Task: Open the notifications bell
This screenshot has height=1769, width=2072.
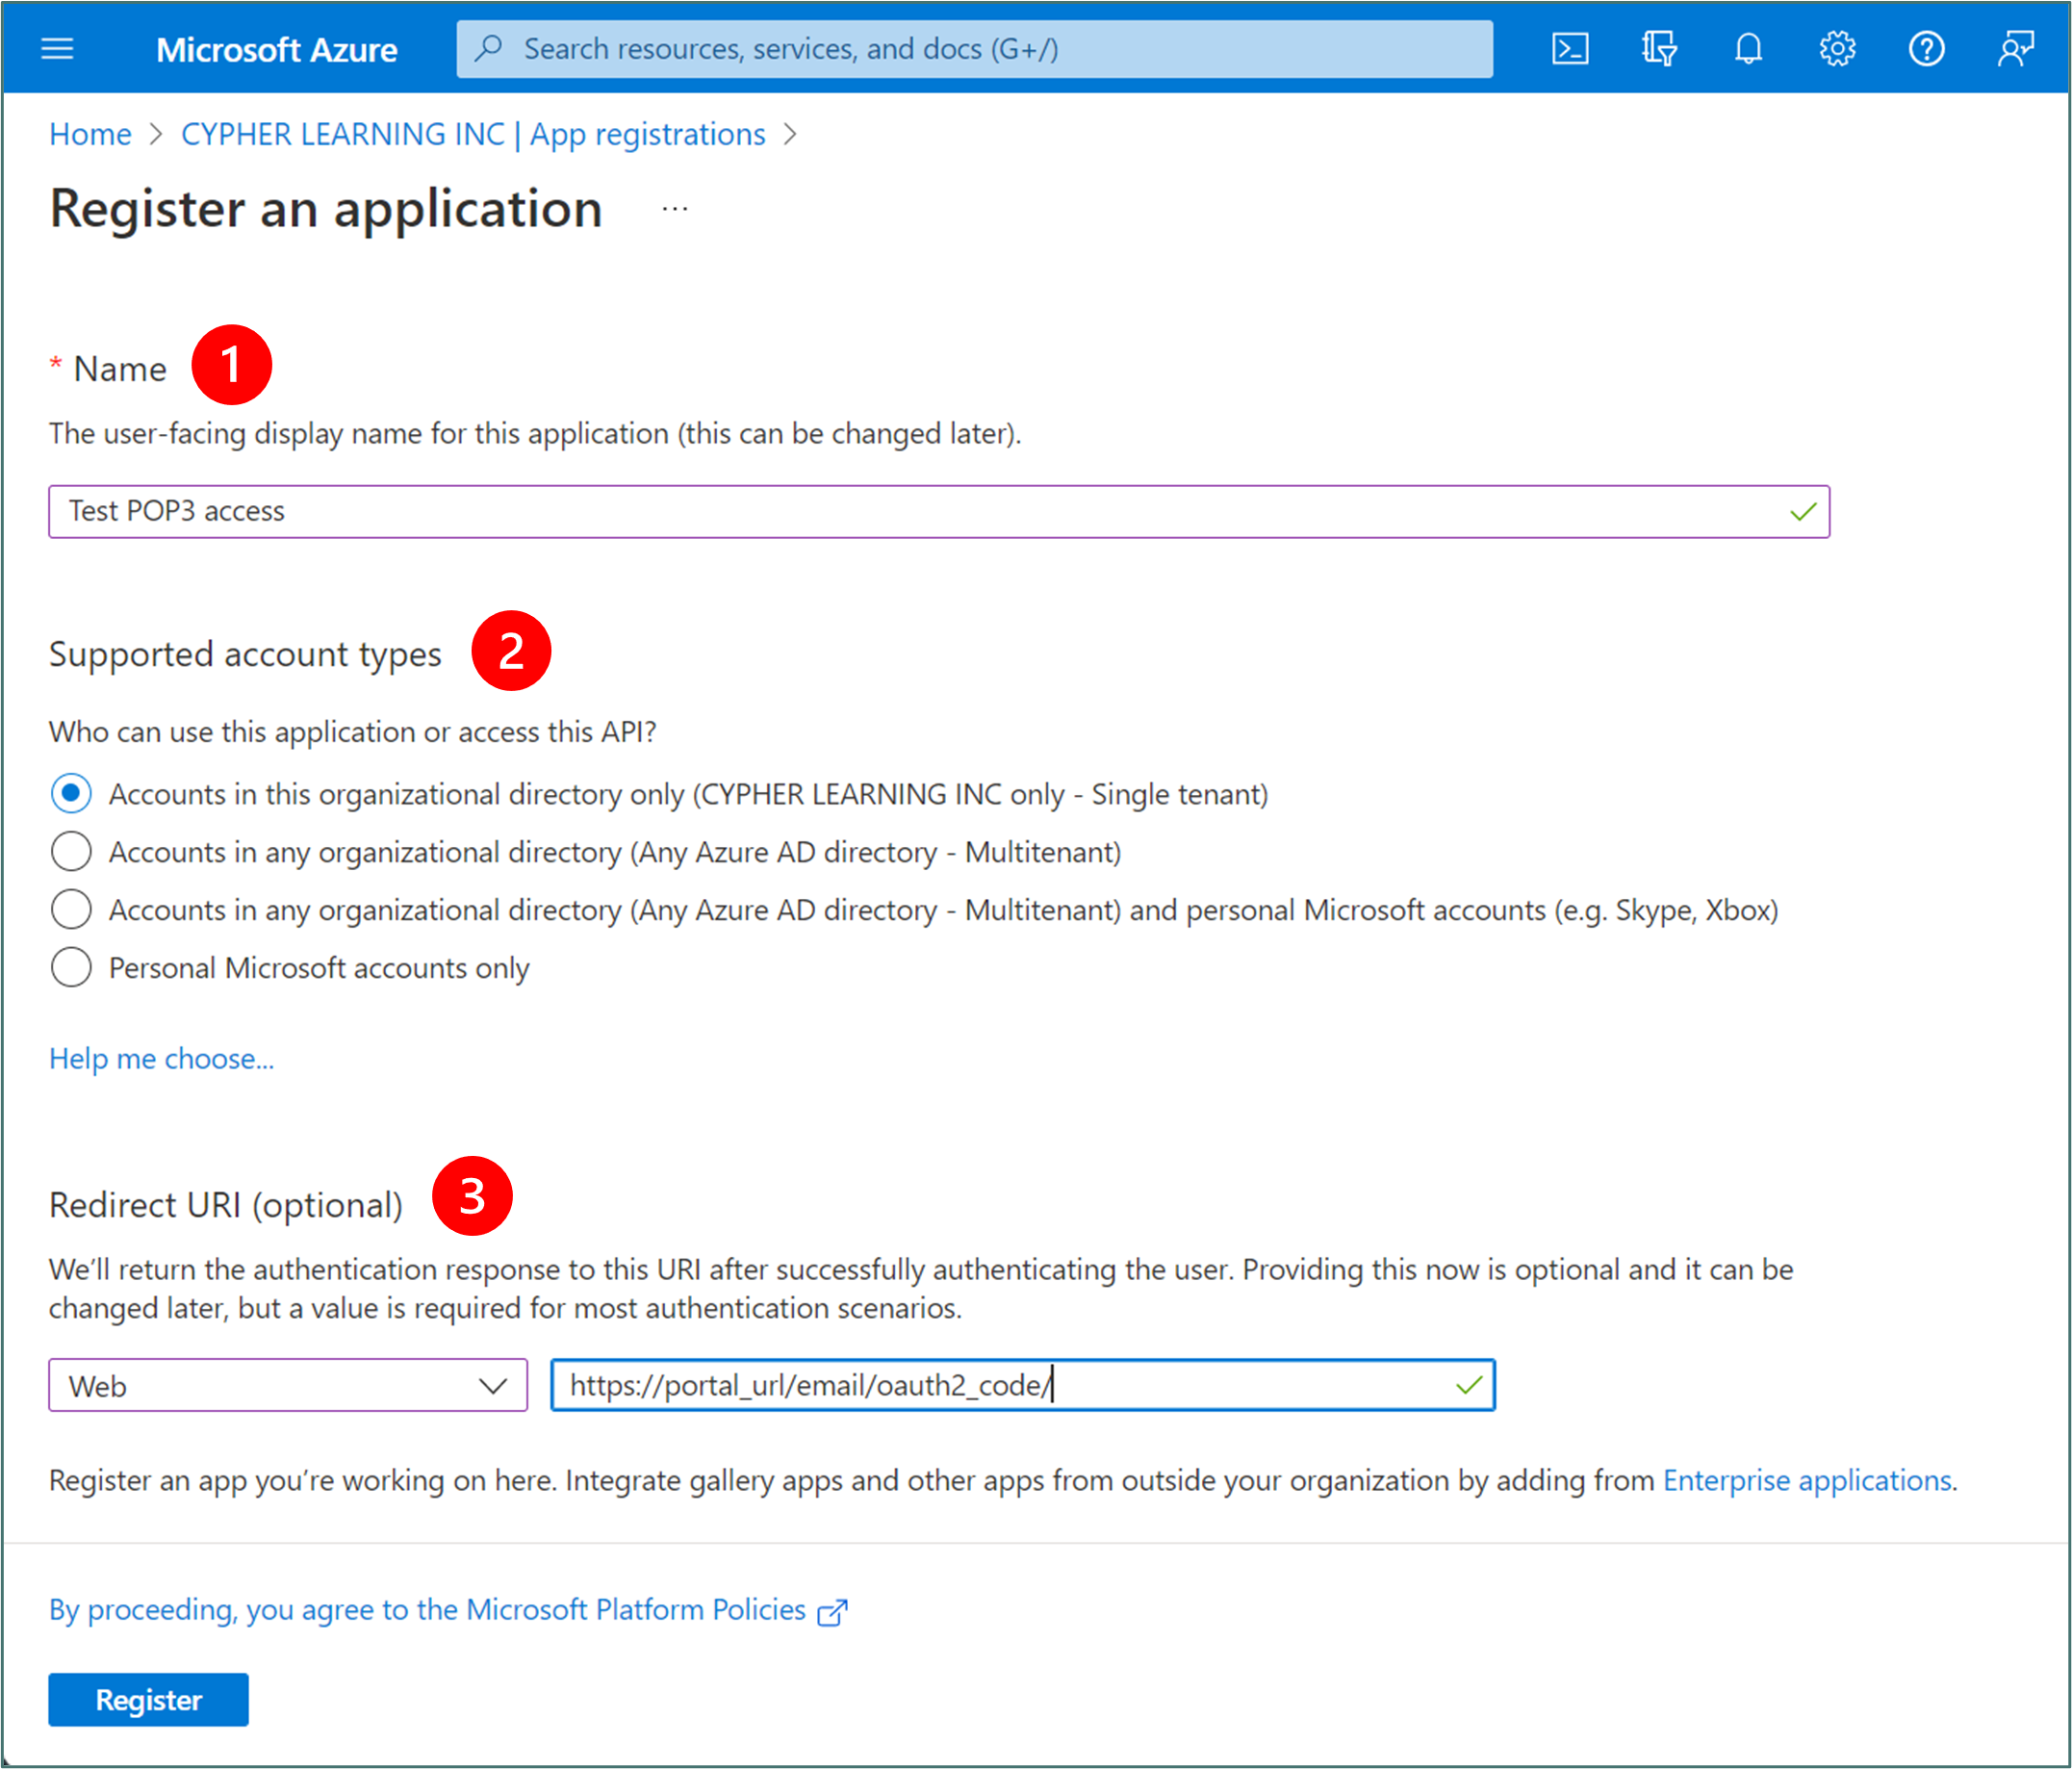Action: (1747, 48)
